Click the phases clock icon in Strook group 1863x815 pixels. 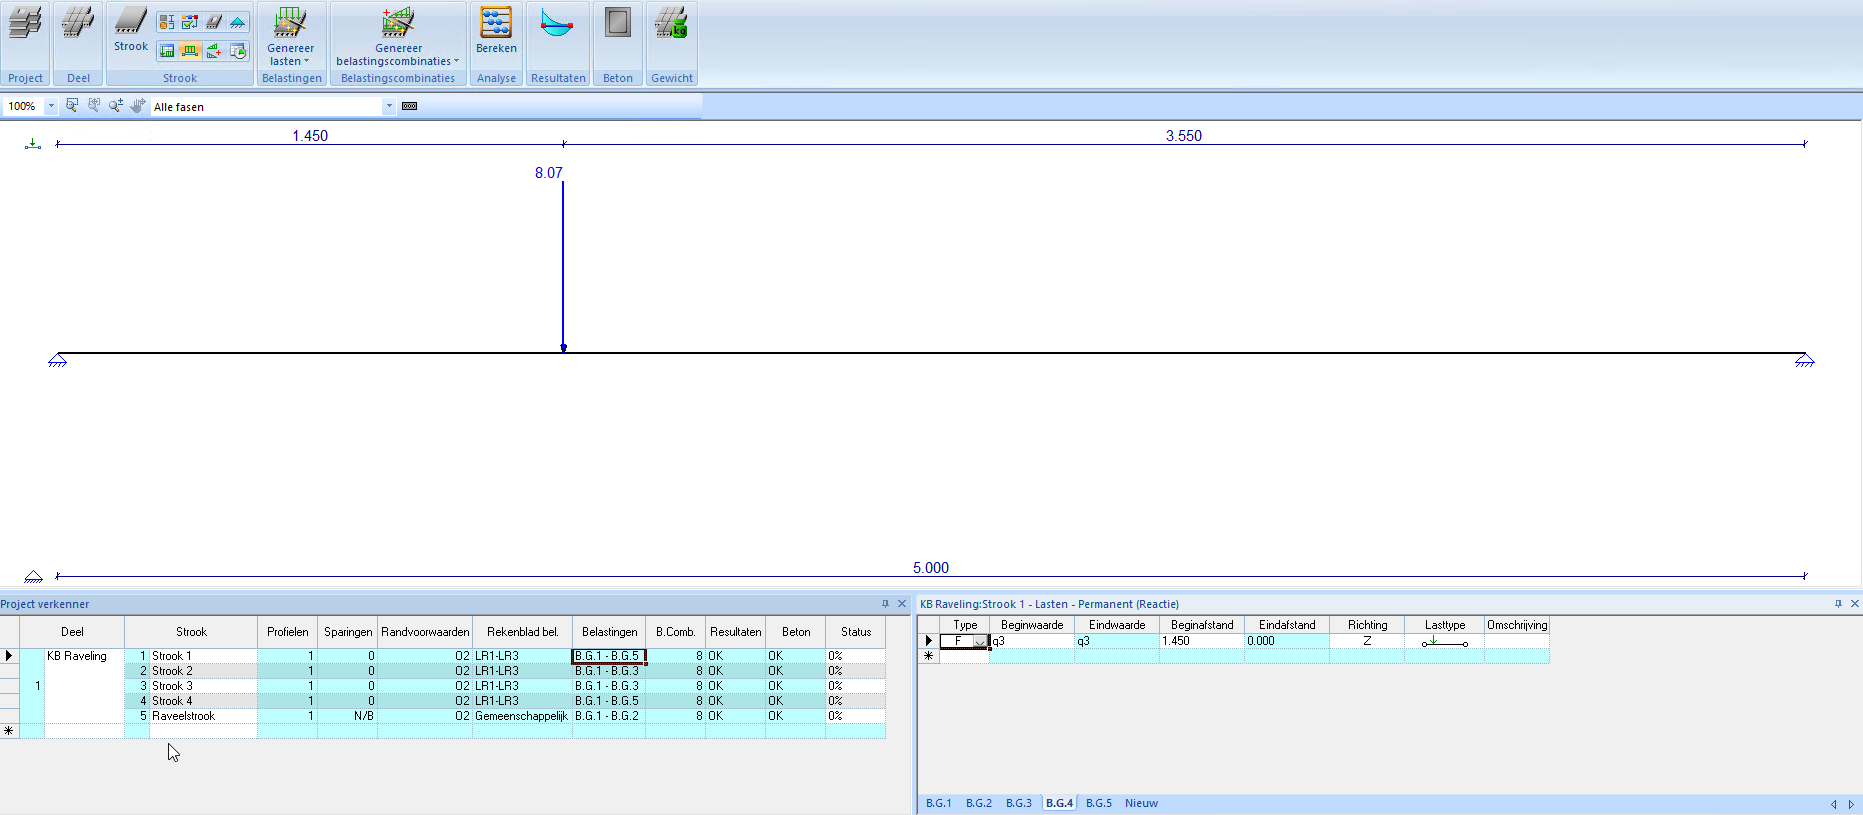point(237,50)
